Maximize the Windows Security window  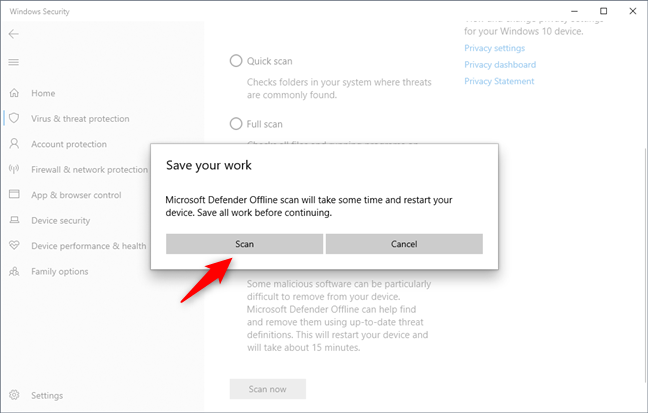[603, 11]
